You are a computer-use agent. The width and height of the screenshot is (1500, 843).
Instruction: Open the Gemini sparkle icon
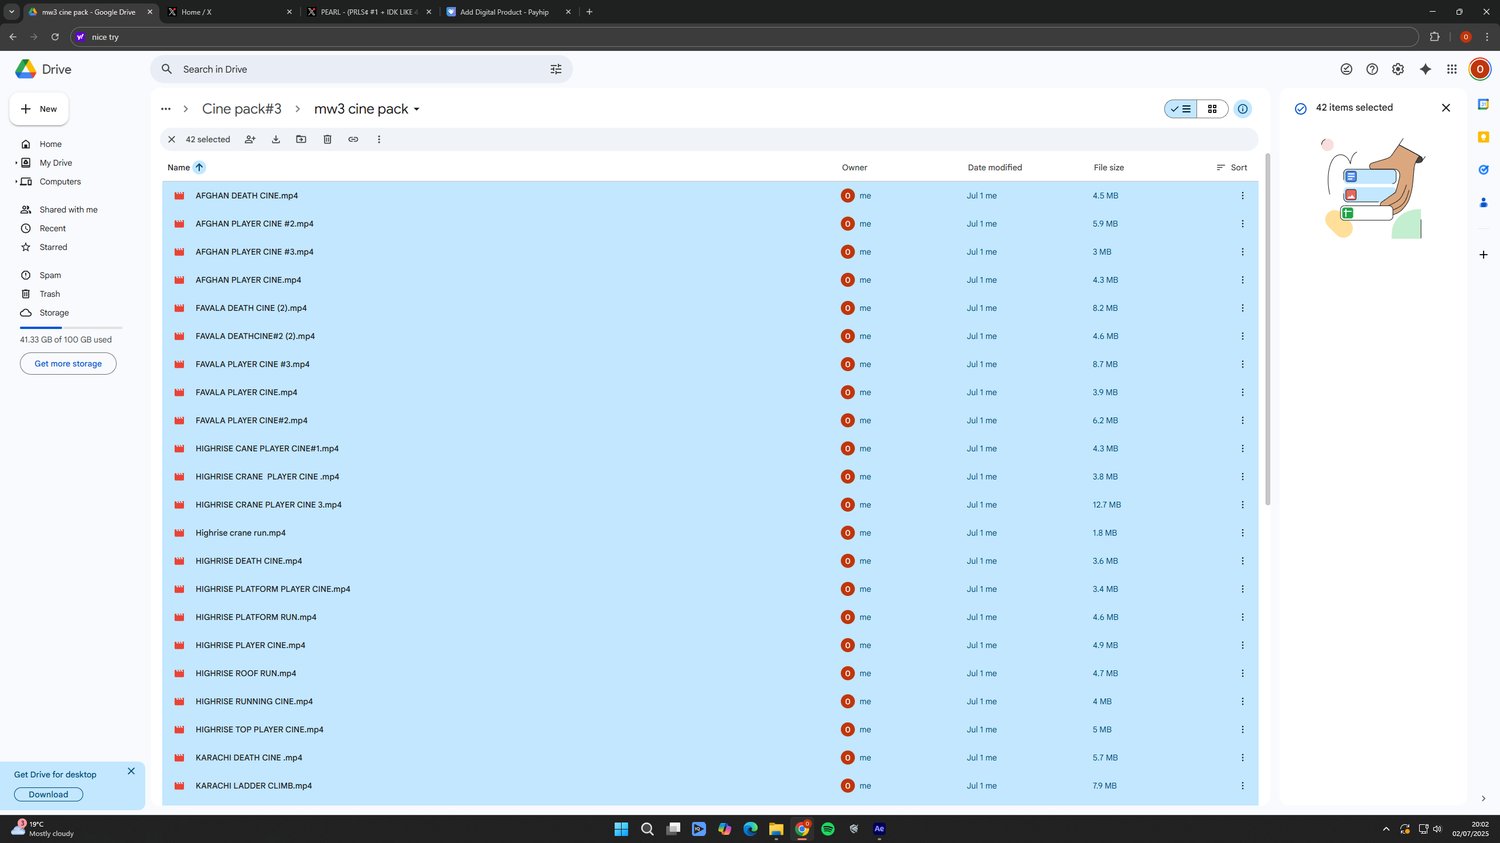[1425, 69]
